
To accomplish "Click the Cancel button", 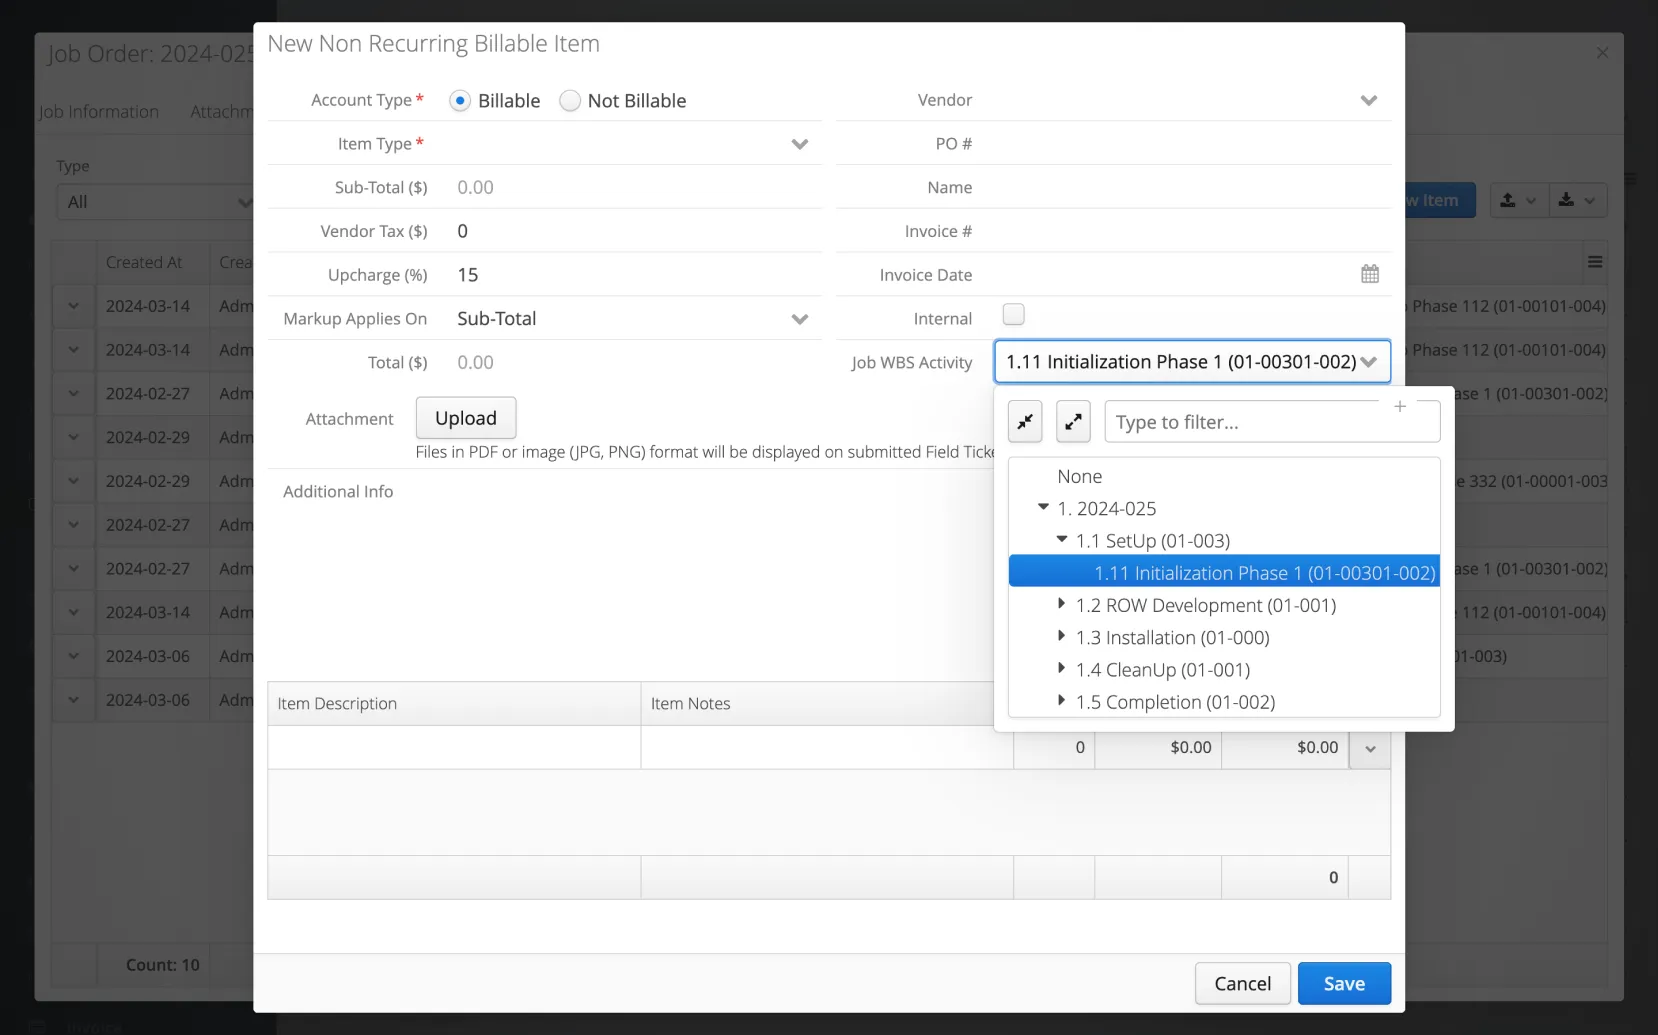I will click(1243, 984).
